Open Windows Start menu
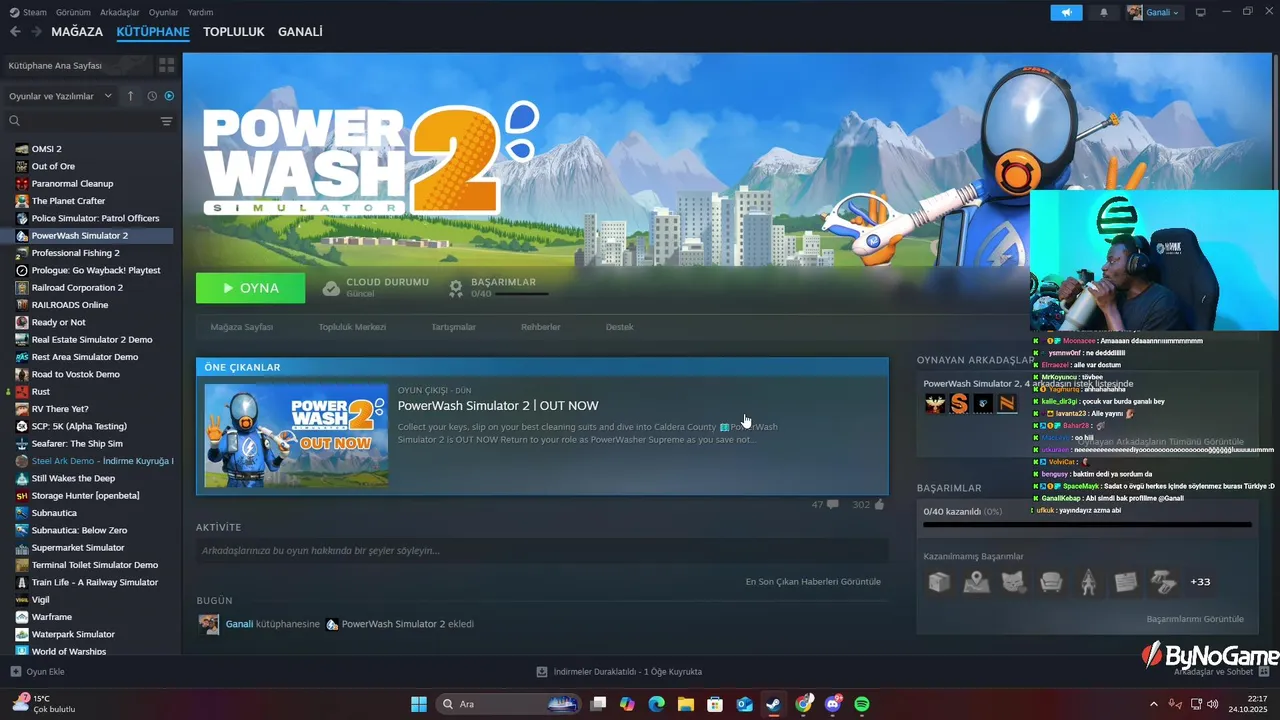 (419, 704)
